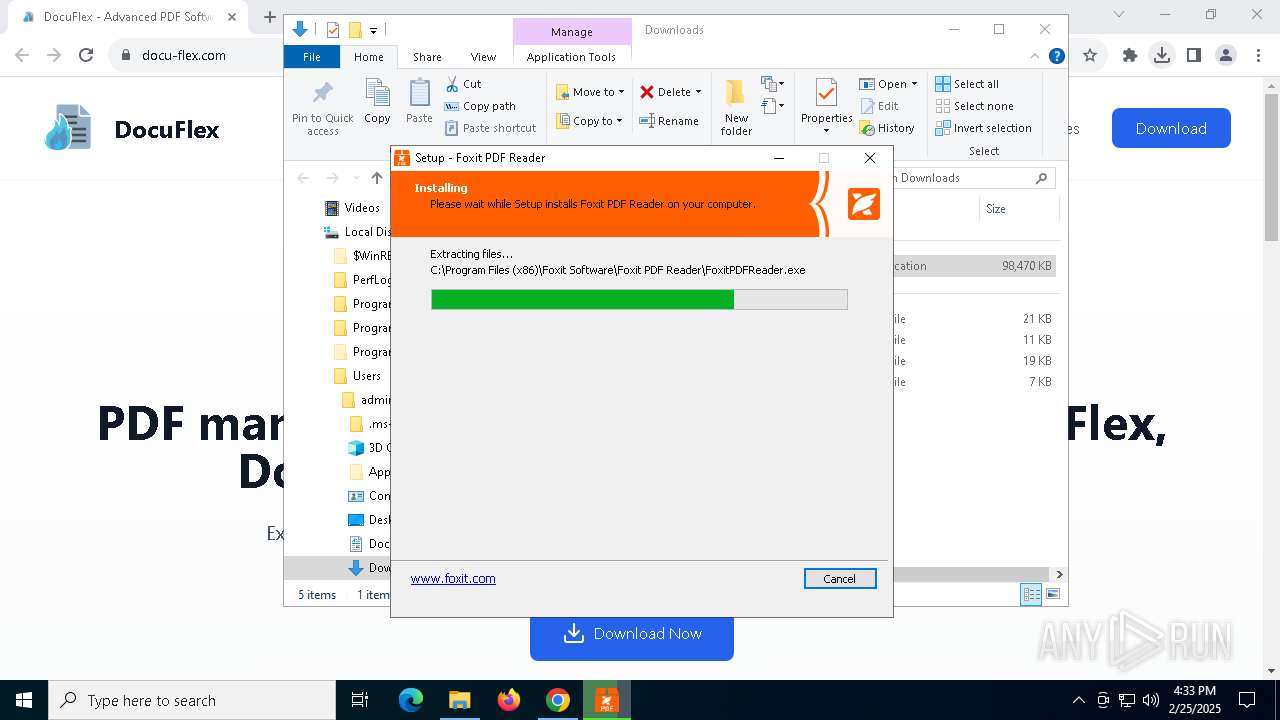Create a New folder from the ribbon
The width and height of the screenshot is (1280, 720).
736,108
